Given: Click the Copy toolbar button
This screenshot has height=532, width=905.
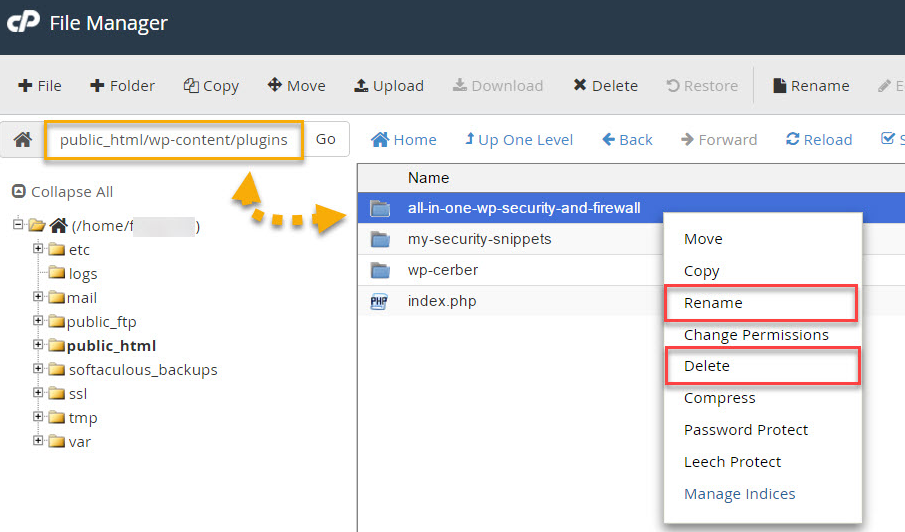Looking at the screenshot, I should click(x=211, y=86).
